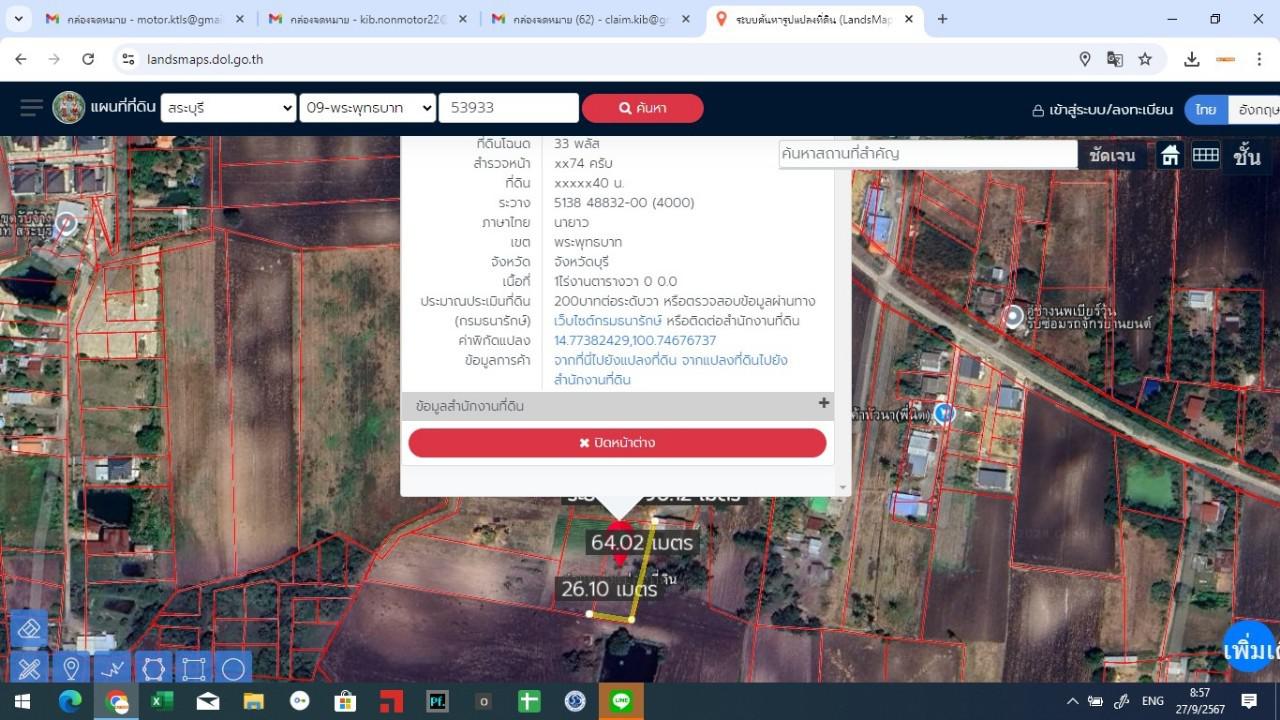Image resolution: width=1280 pixels, height=720 pixels.
Task: Select the eraser tool on the map
Action: pos(30,629)
